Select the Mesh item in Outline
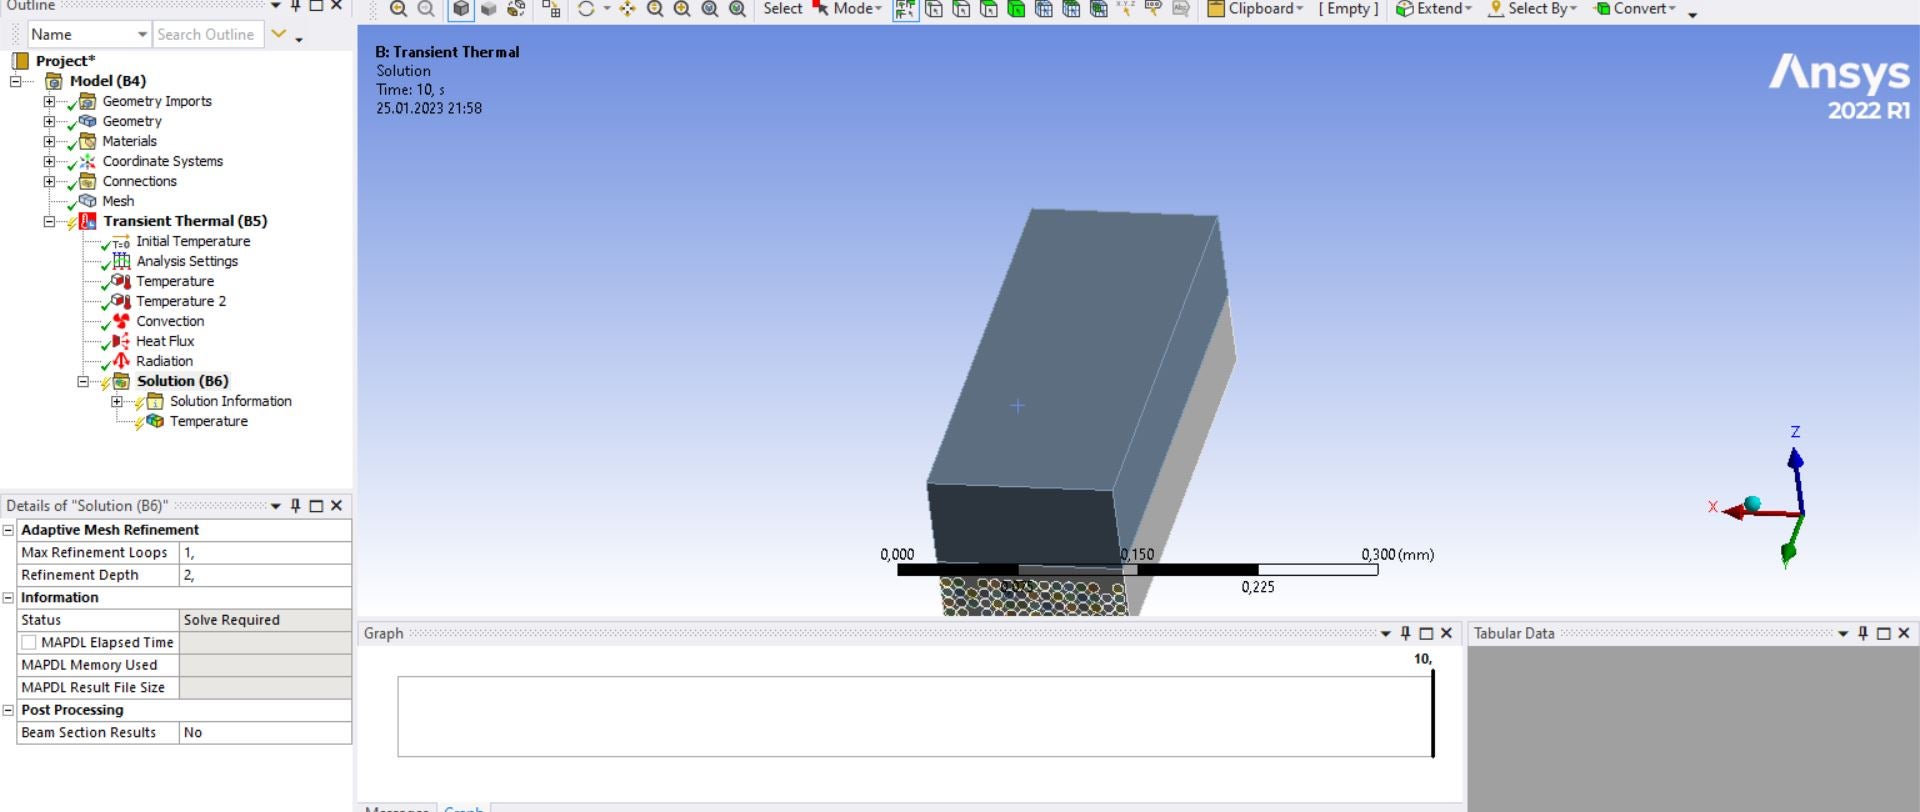1920x812 pixels. tap(118, 201)
